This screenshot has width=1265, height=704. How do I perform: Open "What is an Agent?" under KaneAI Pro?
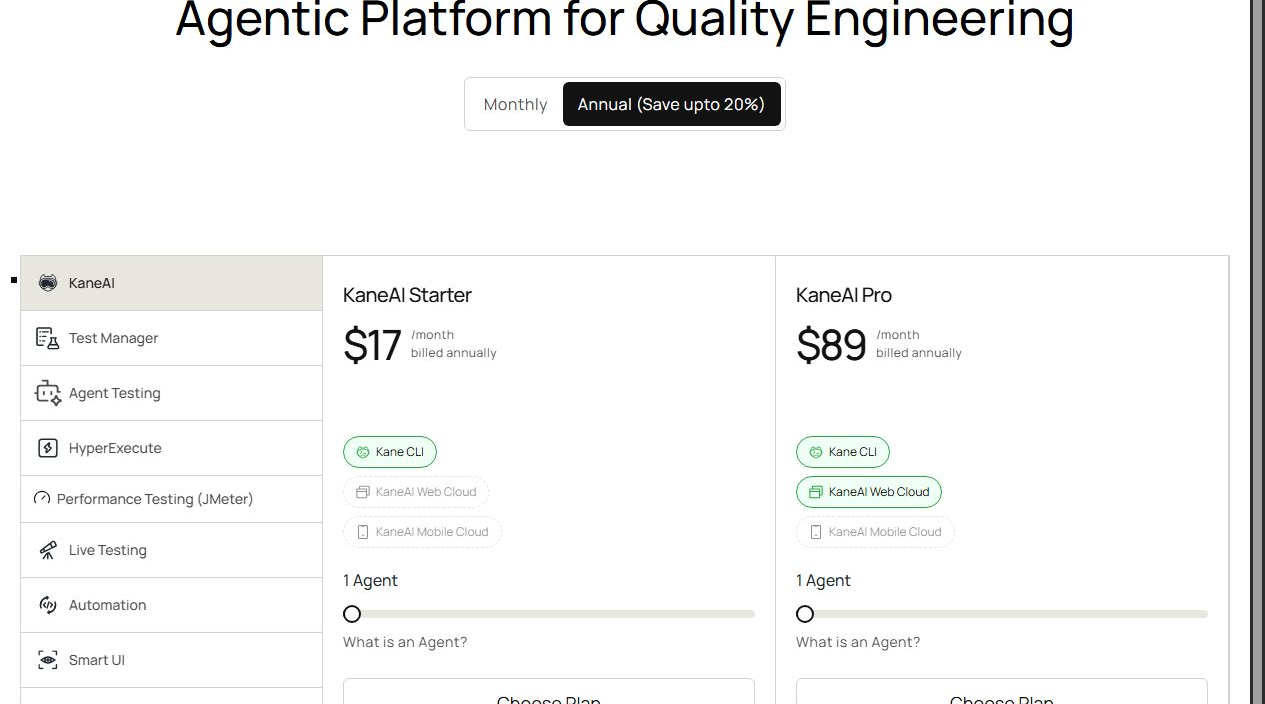858,642
